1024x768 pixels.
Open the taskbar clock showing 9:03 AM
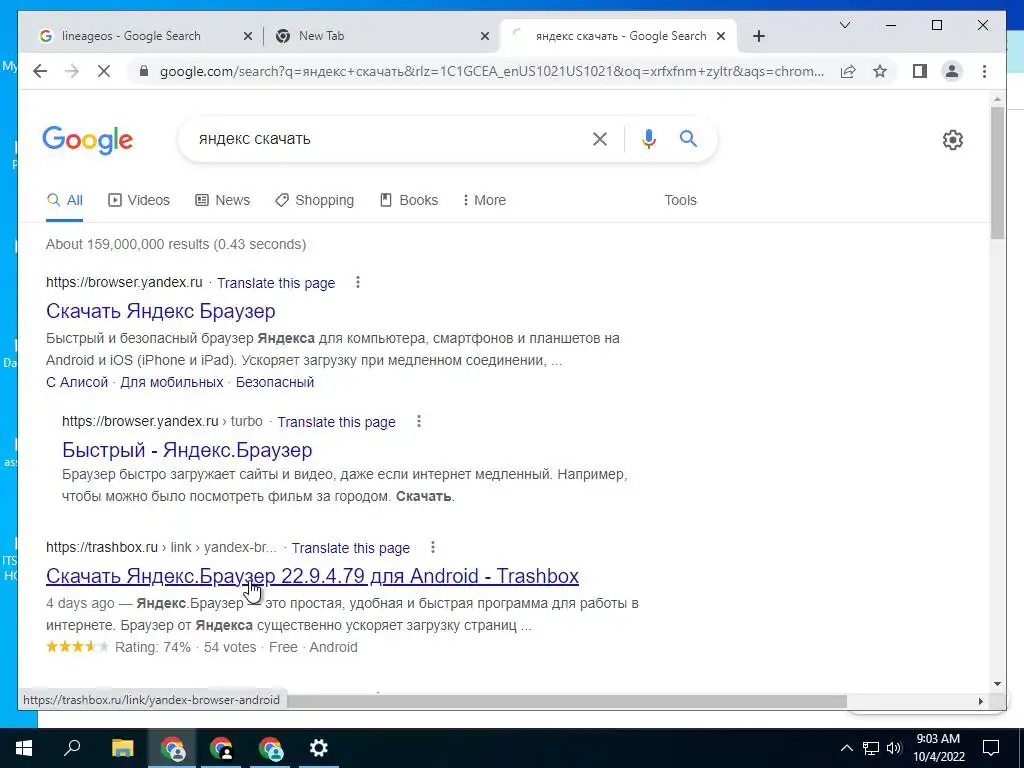click(x=938, y=748)
